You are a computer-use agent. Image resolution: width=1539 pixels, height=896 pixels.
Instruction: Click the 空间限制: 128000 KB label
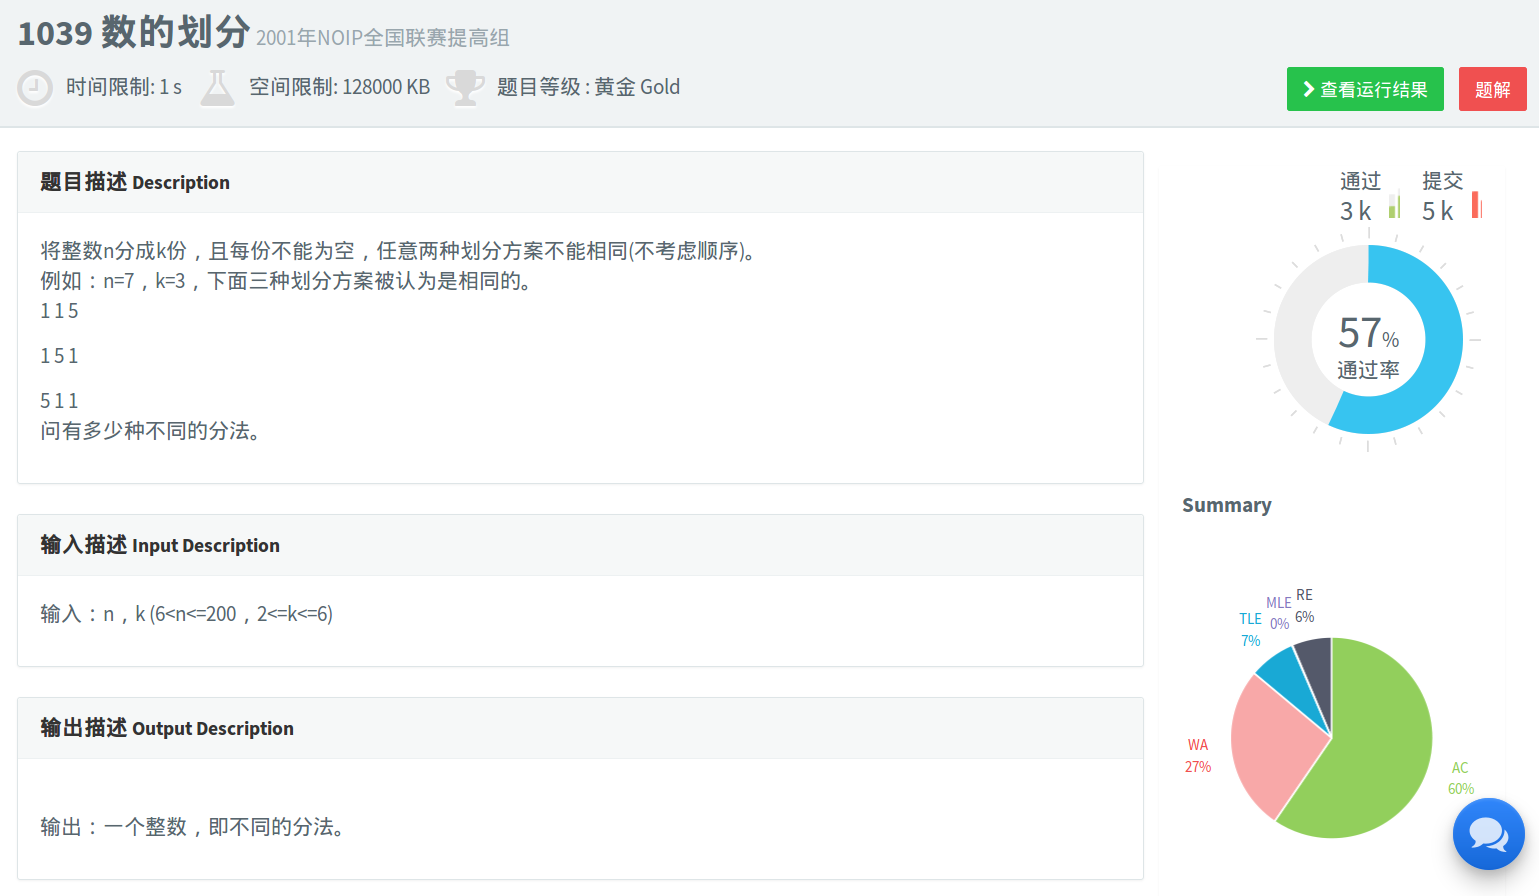[x=339, y=87]
